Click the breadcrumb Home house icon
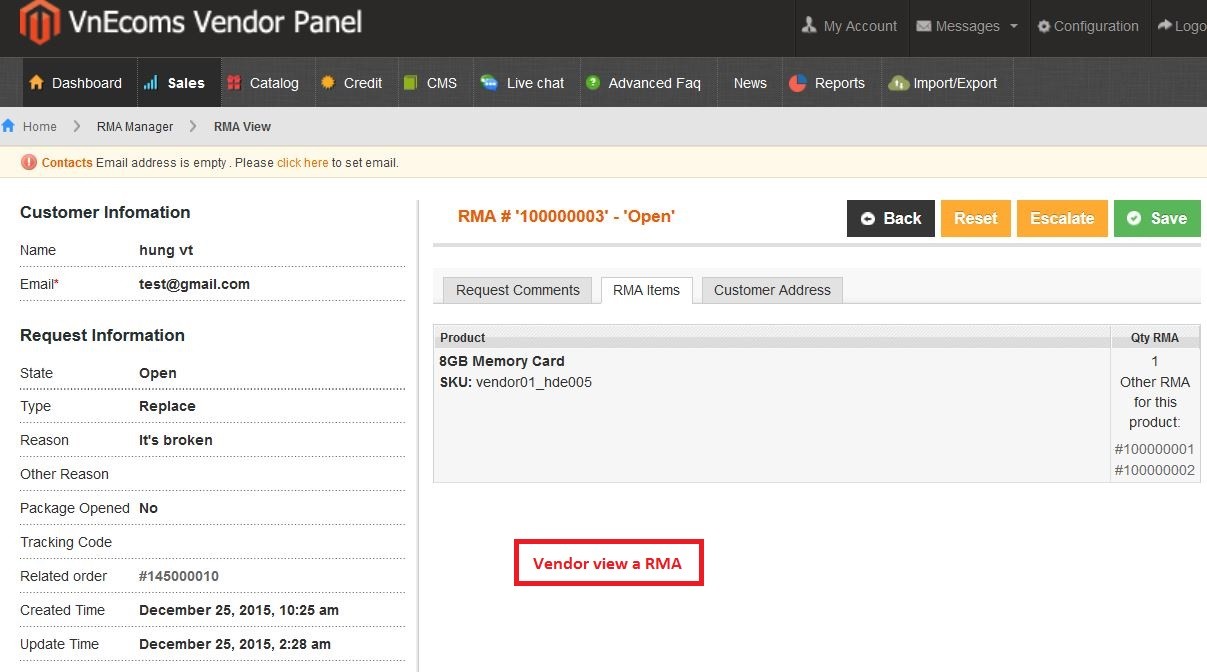 click(x=8, y=126)
